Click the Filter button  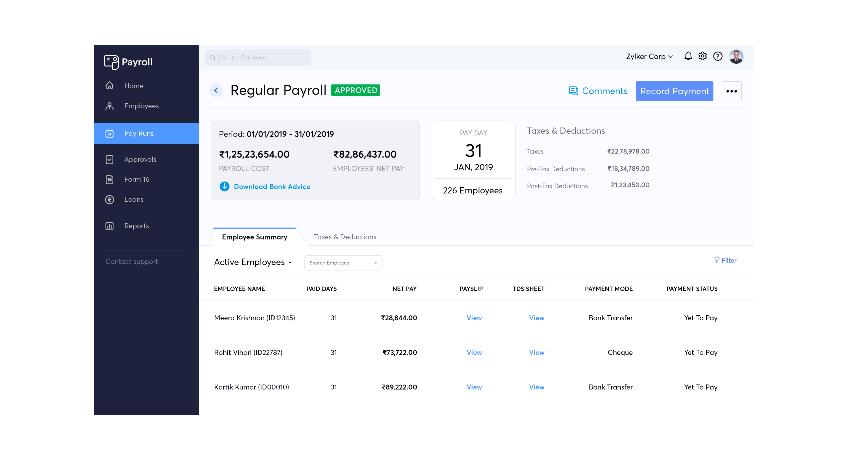click(x=725, y=260)
